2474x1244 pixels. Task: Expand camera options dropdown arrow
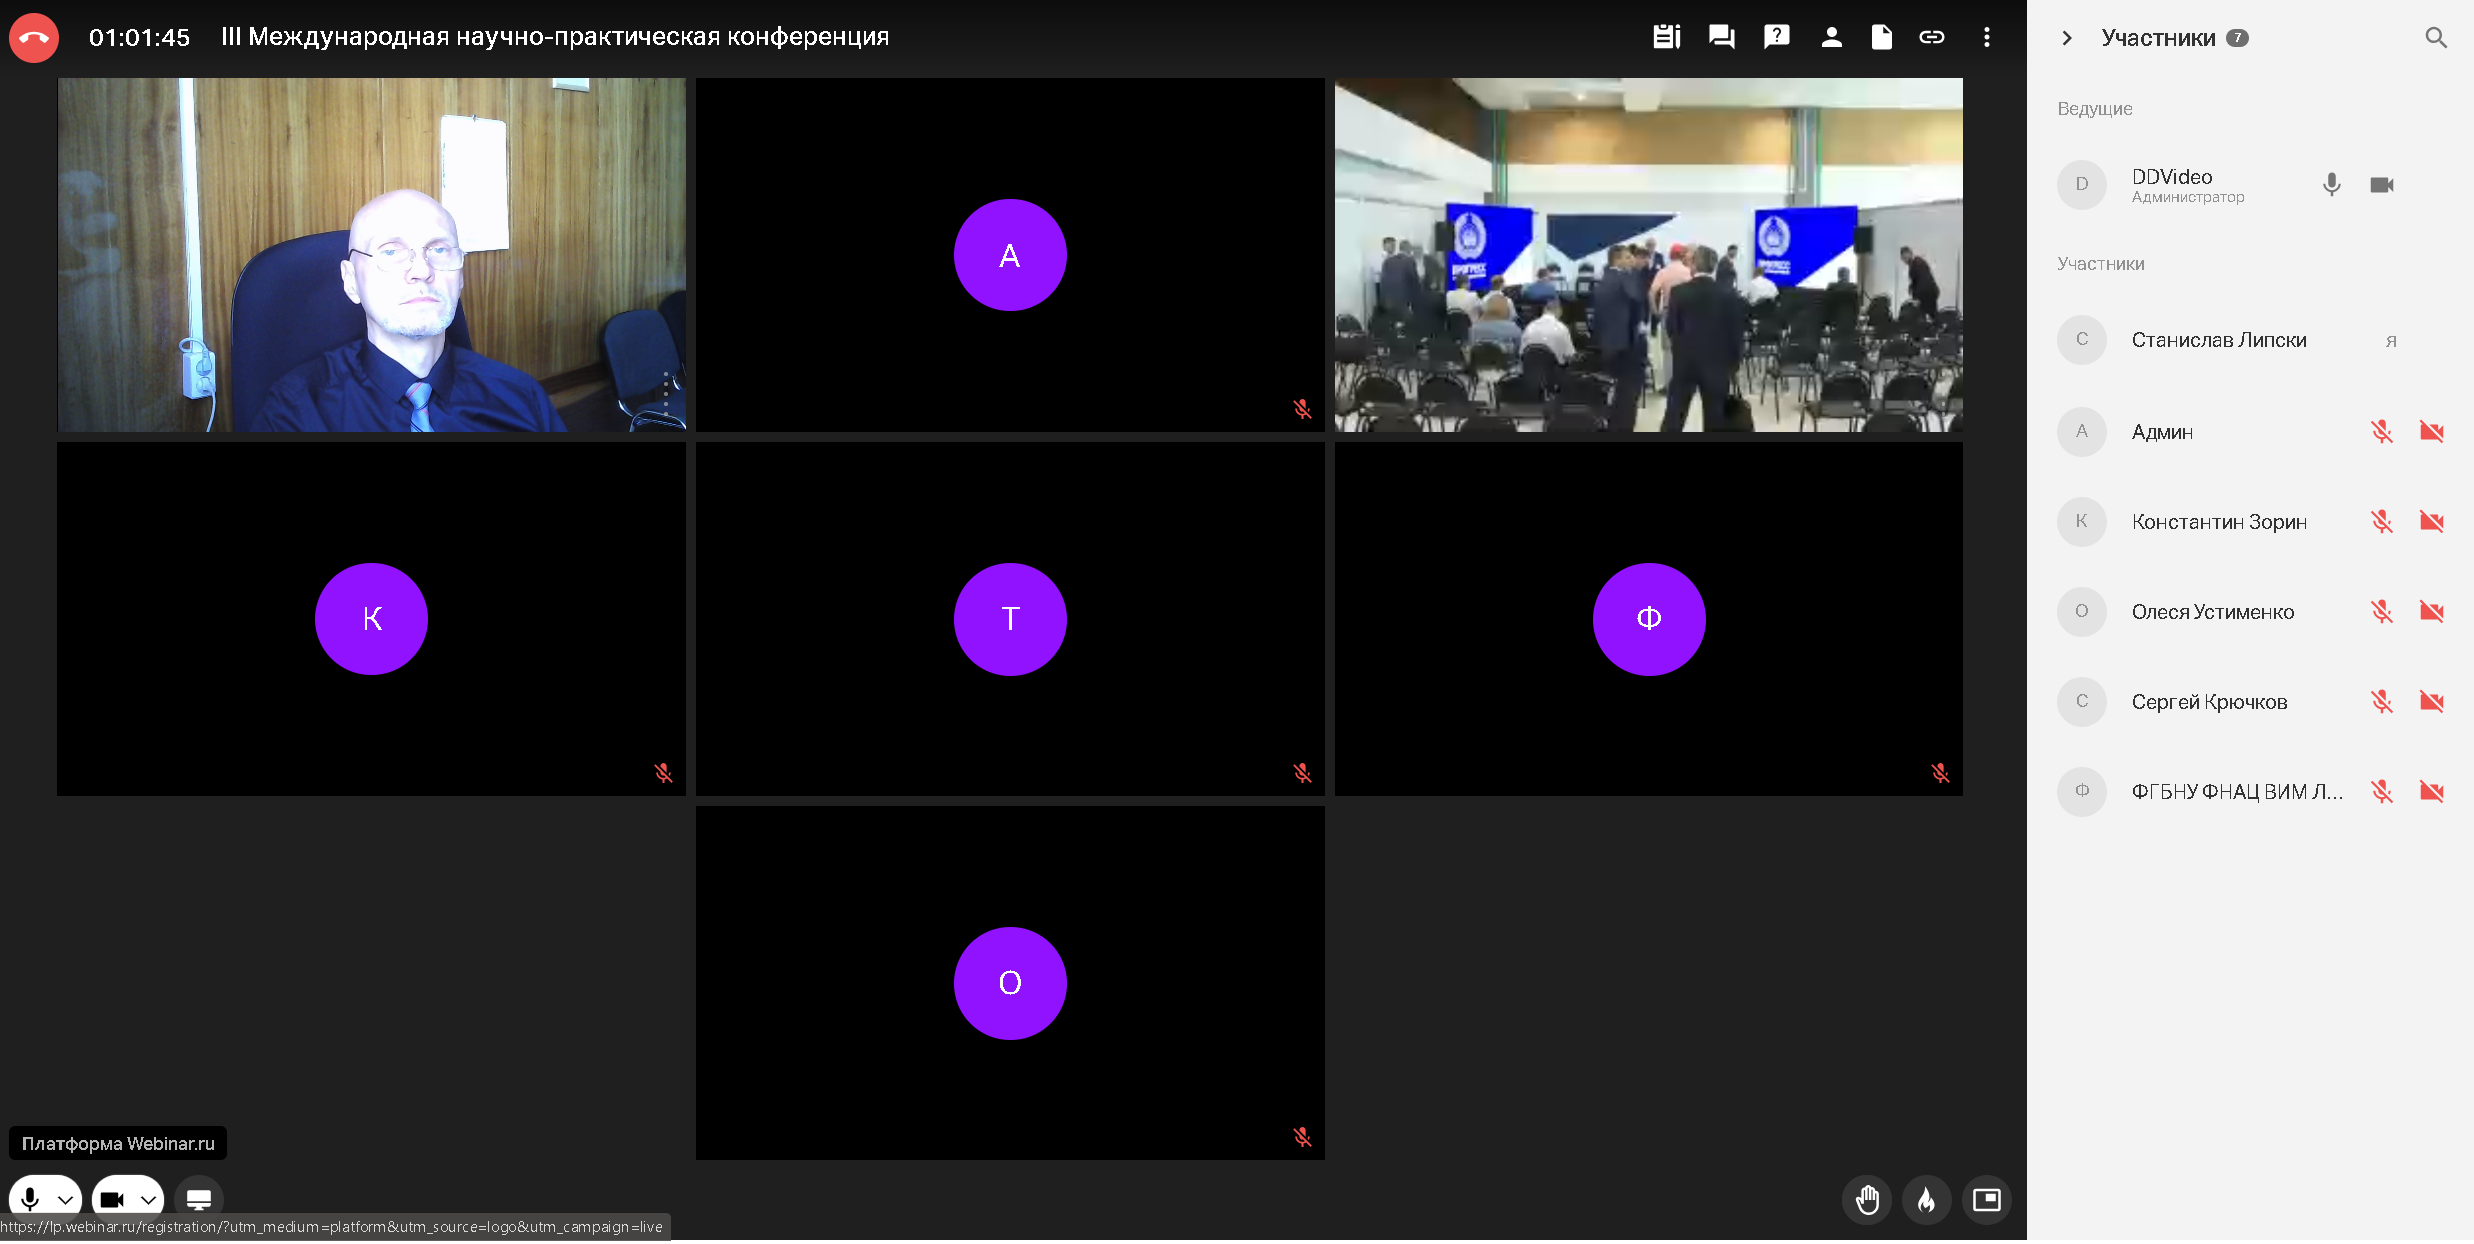[148, 1199]
